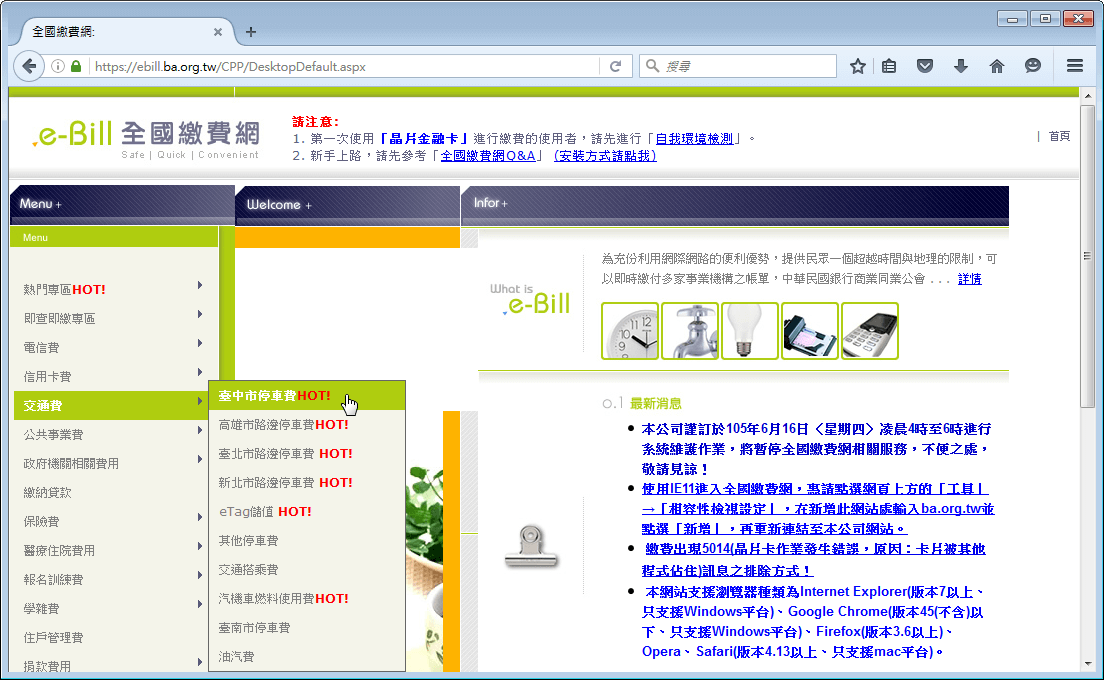Open a new tab with plus button

[x=251, y=31]
